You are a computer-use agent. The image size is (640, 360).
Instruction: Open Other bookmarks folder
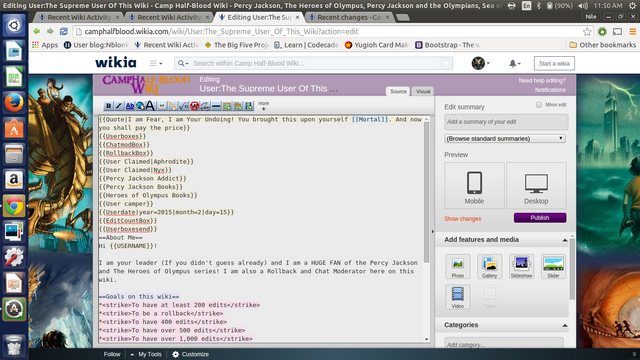click(602, 45)
